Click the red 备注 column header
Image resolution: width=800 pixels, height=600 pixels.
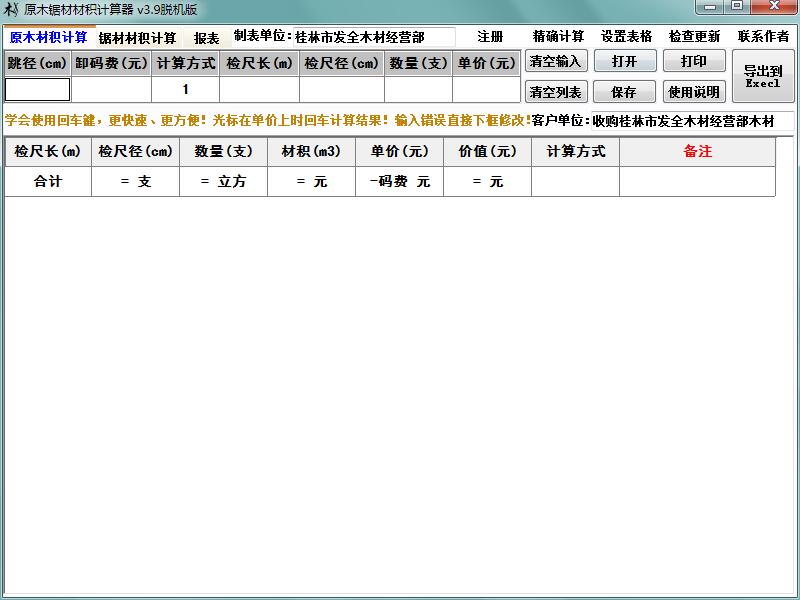(x=697, y=152)
